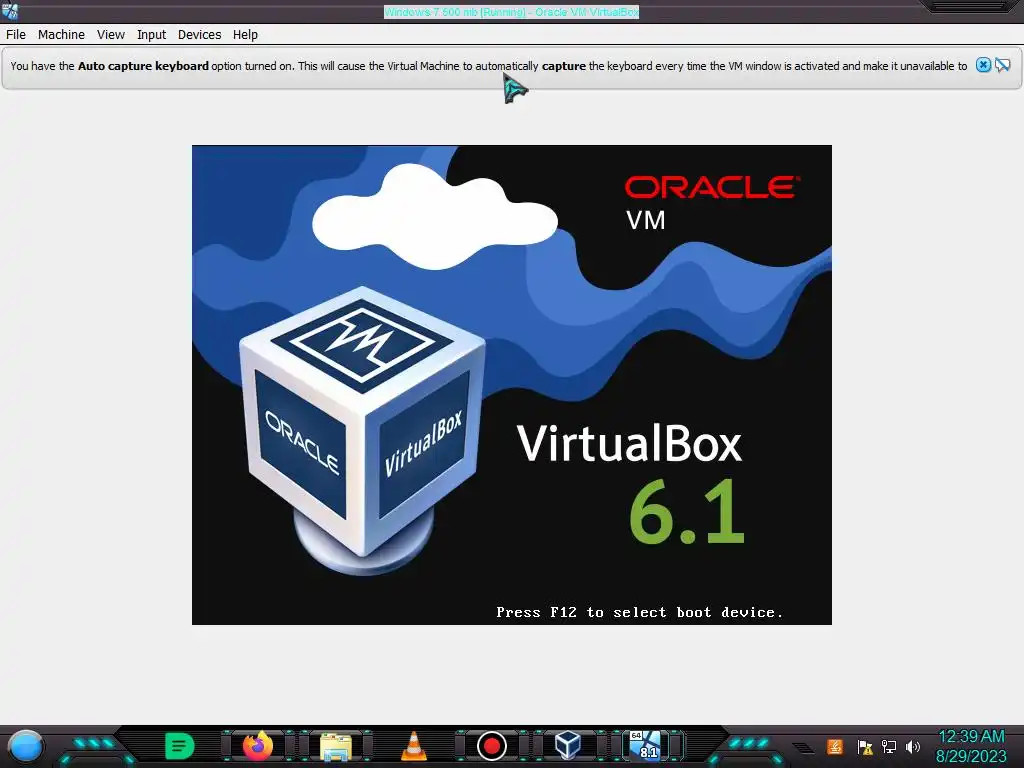Open the View menu
The width and height of the screenshot is (1024, 768).
111,35
